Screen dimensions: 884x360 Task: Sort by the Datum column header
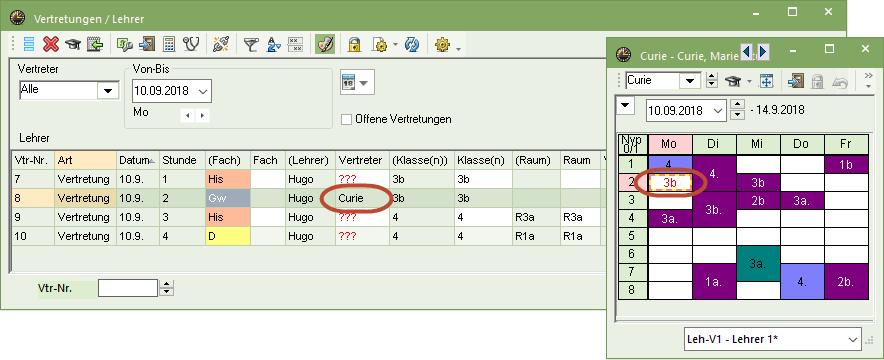[x=138, y=160]
